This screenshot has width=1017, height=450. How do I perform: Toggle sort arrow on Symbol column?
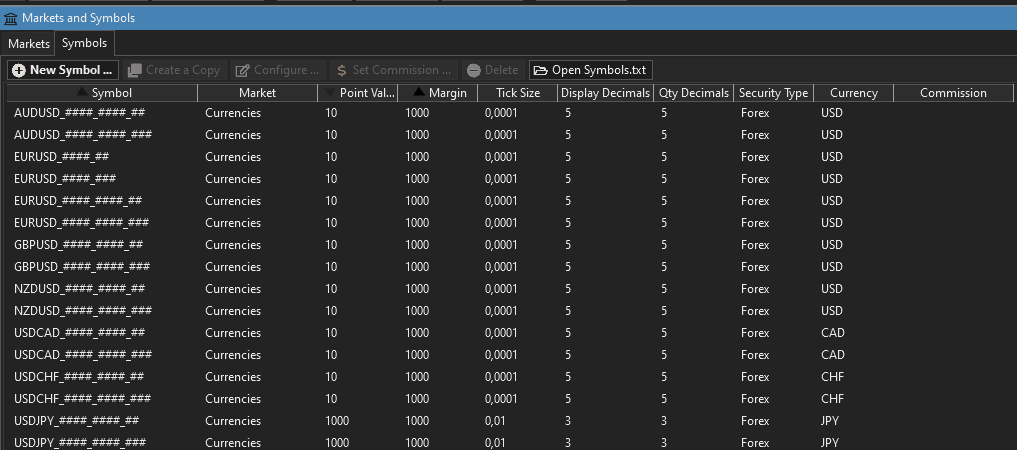coord(82,93)
